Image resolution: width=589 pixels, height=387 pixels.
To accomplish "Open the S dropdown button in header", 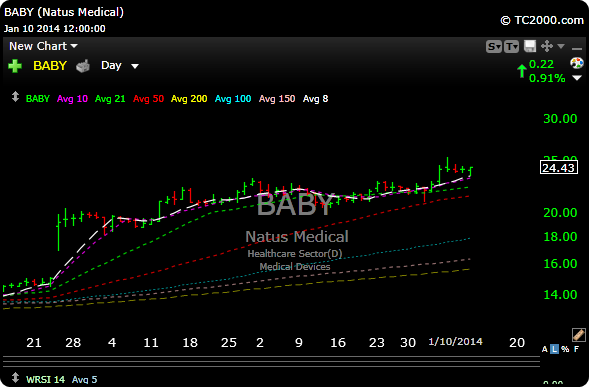I will 494,47.
